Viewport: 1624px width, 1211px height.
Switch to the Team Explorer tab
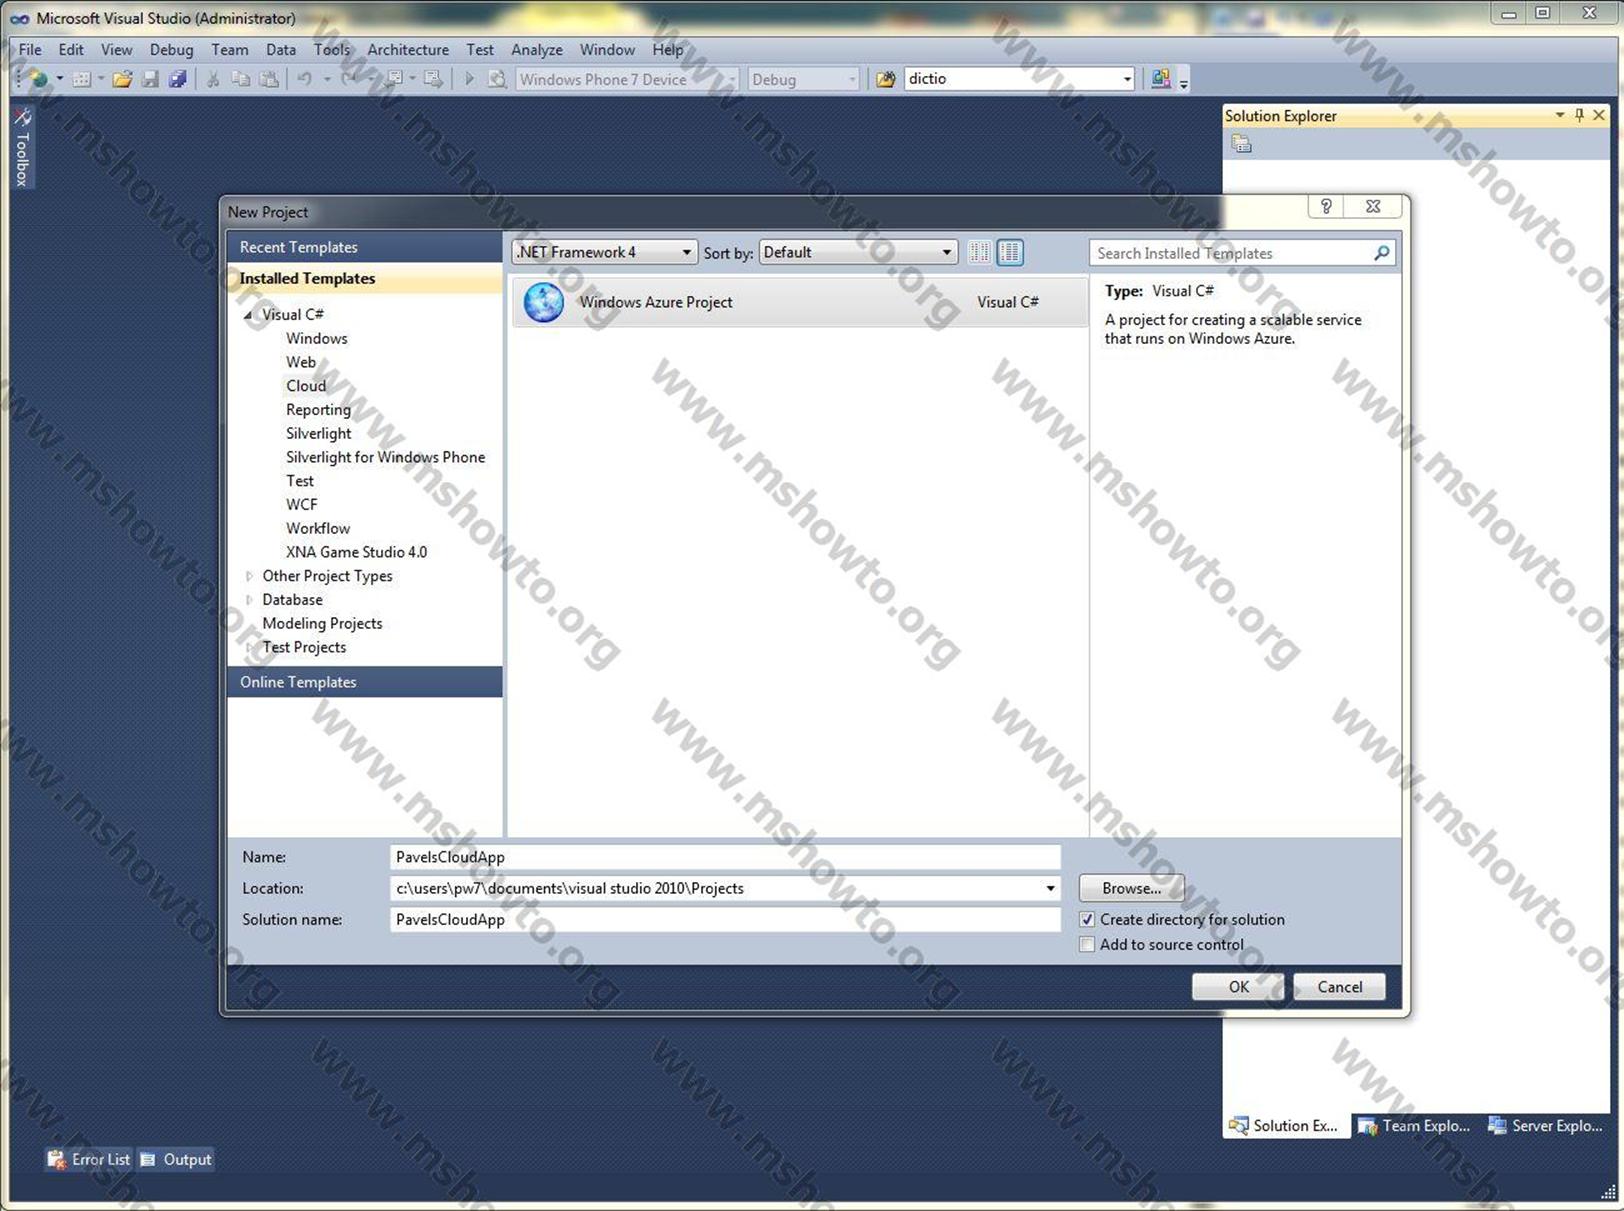(1414, 1126)
